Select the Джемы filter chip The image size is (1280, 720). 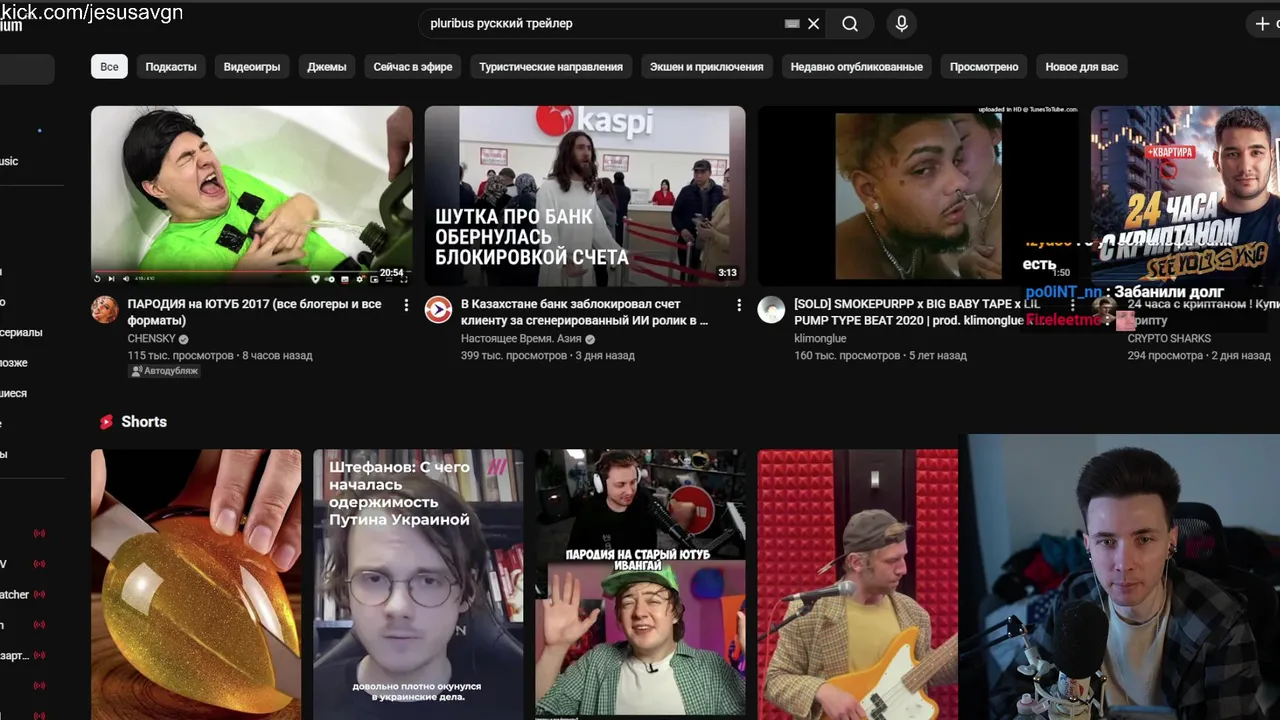(327, 67)
